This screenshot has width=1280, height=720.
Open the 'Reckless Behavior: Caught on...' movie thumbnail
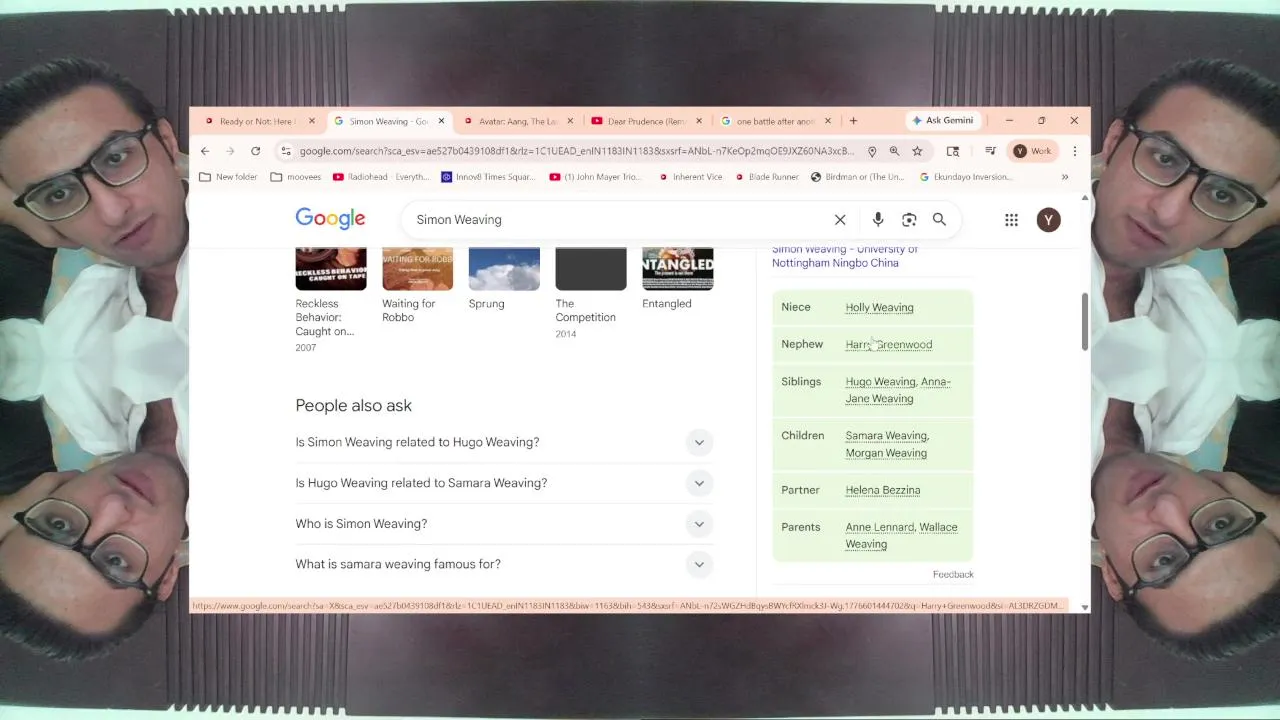[331, 269]
